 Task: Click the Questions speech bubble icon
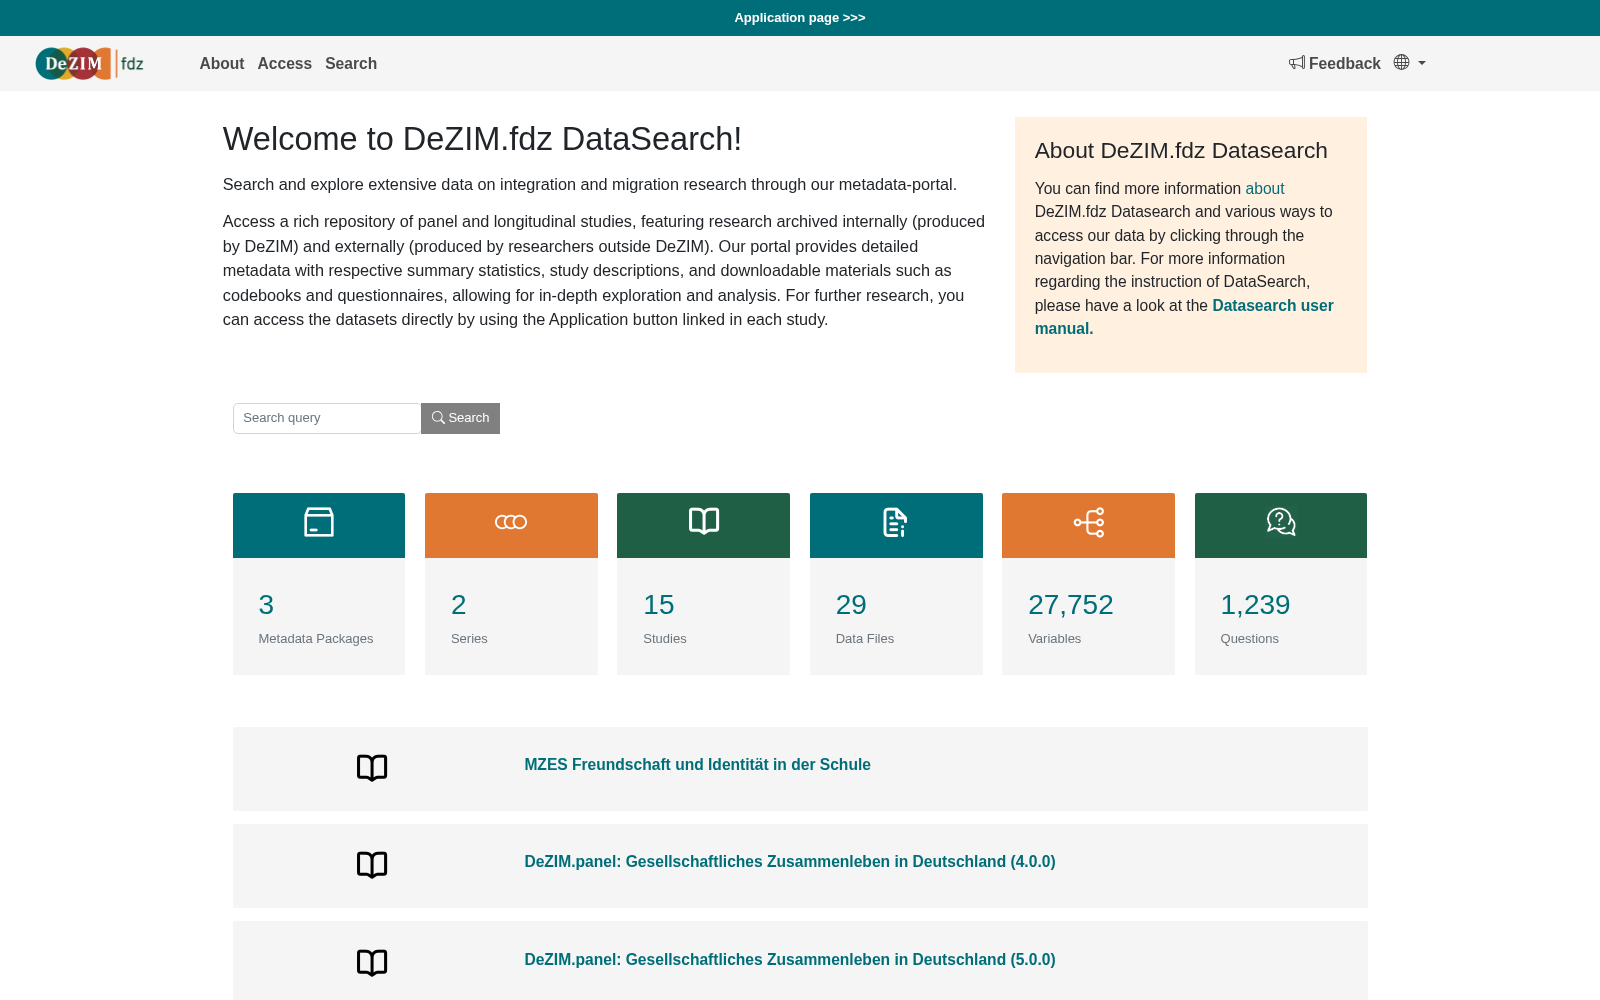tap(1281, 522)
